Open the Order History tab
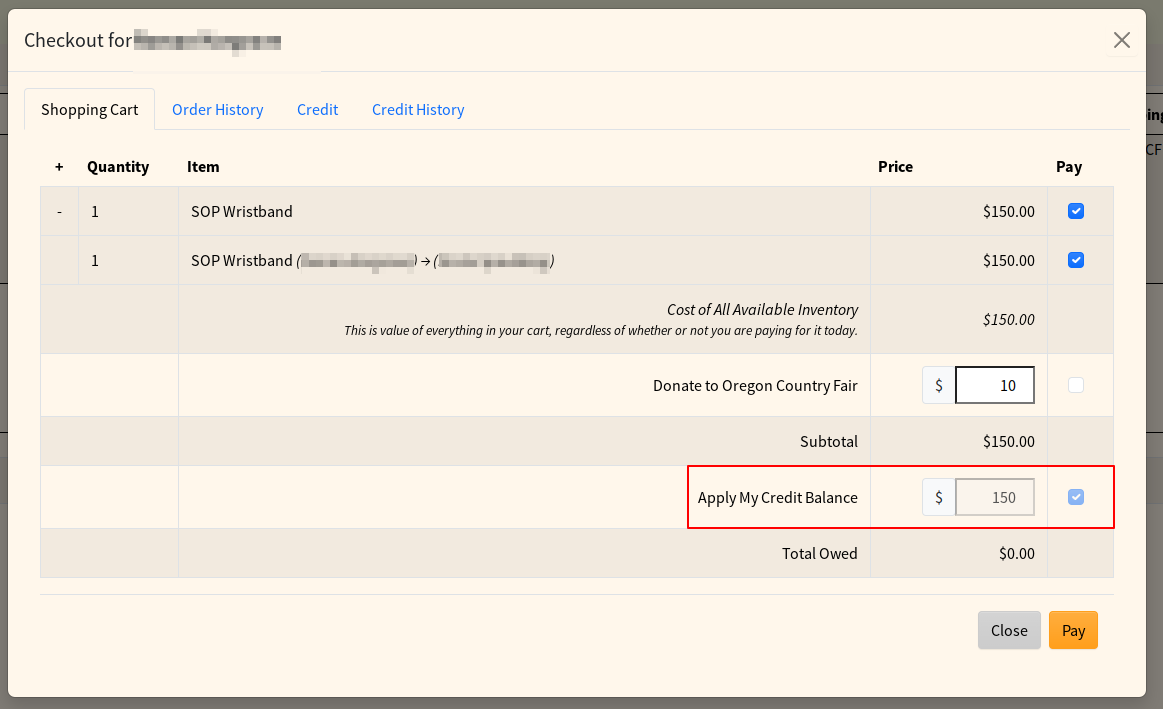 pos(217,110)
